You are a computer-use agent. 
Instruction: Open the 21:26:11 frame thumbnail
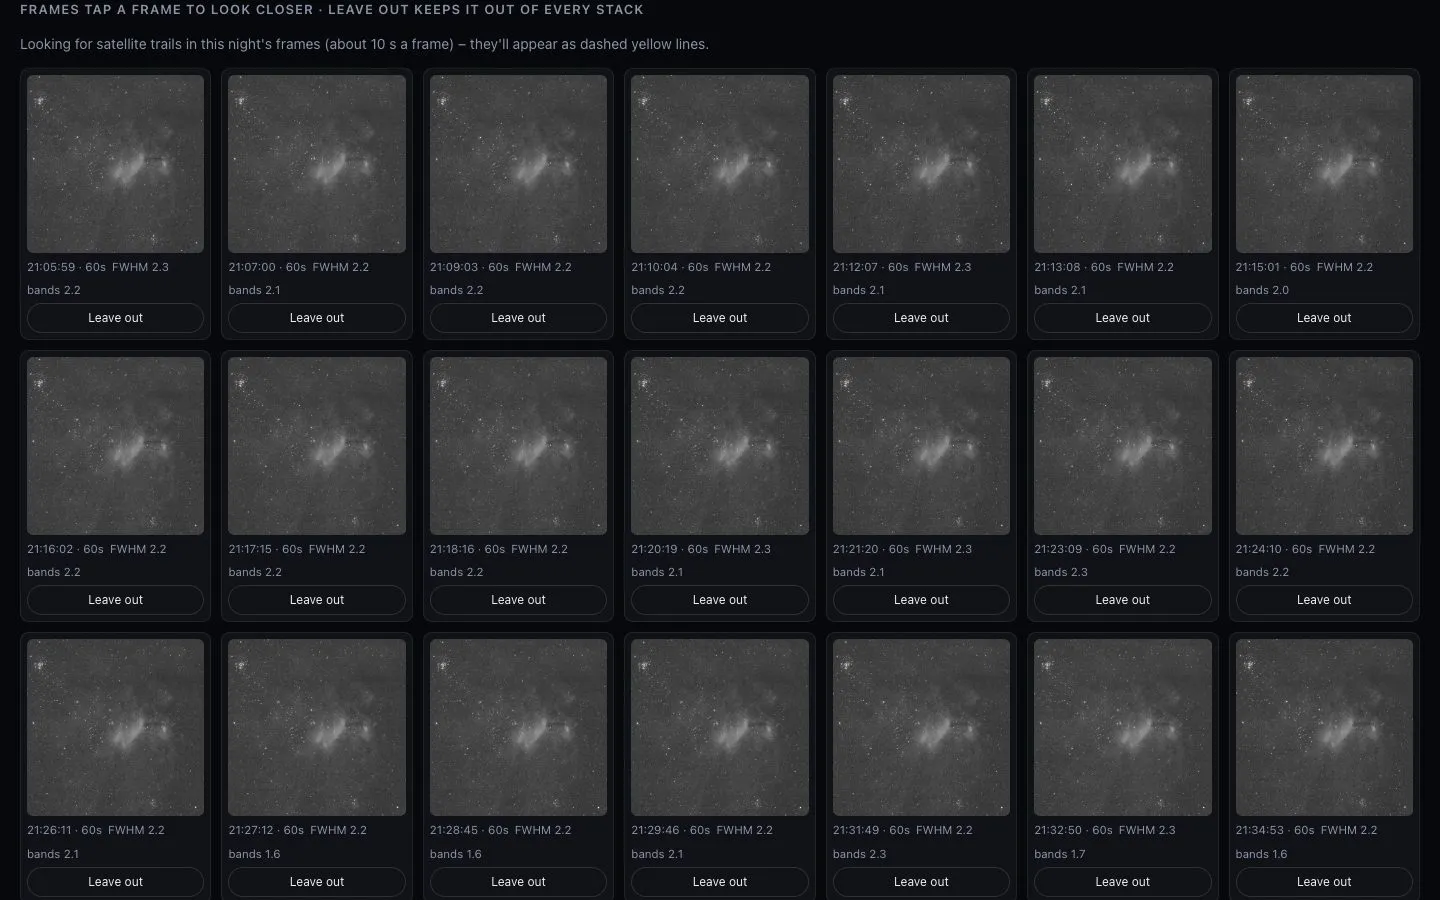pyautogui.click(x=115, y=727)
